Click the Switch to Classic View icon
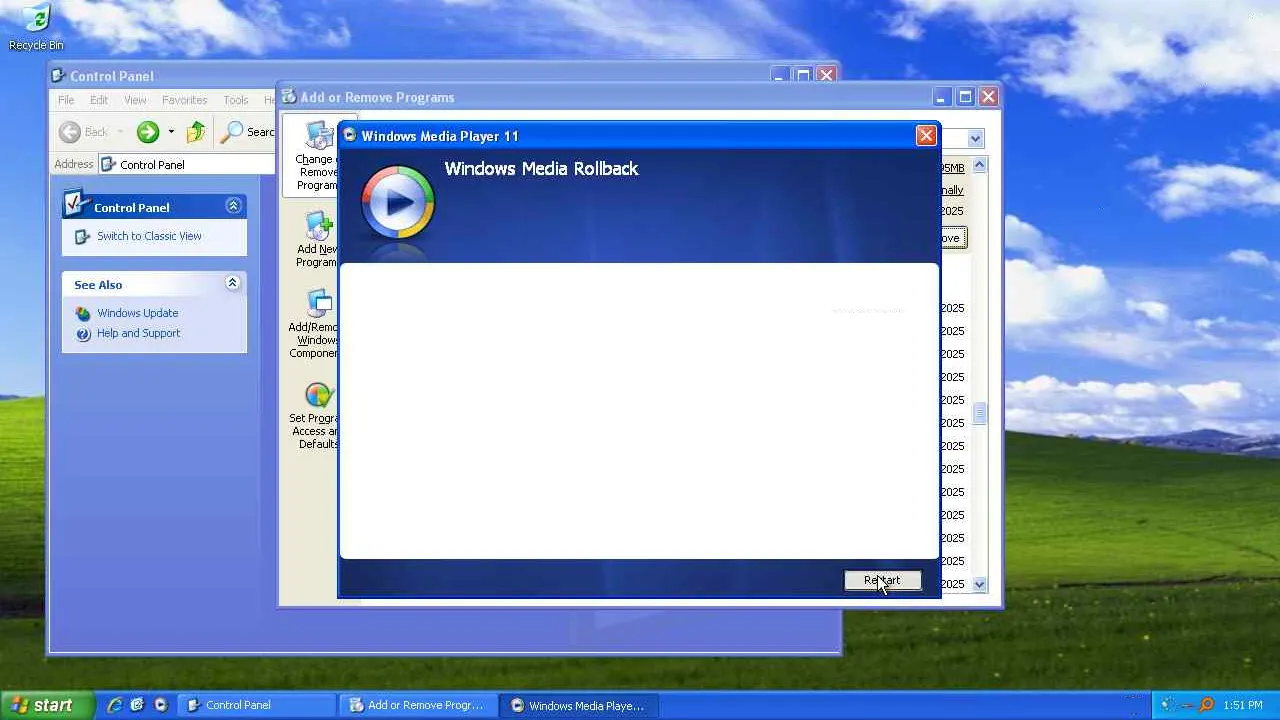 click(83, 237)
